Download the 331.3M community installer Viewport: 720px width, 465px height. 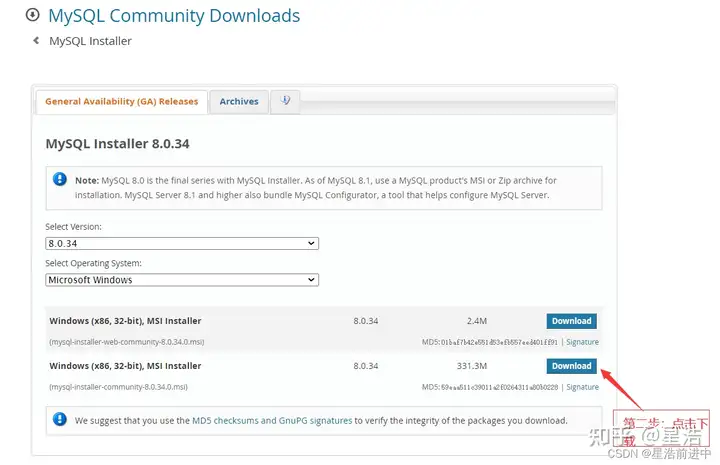[571, 366]
